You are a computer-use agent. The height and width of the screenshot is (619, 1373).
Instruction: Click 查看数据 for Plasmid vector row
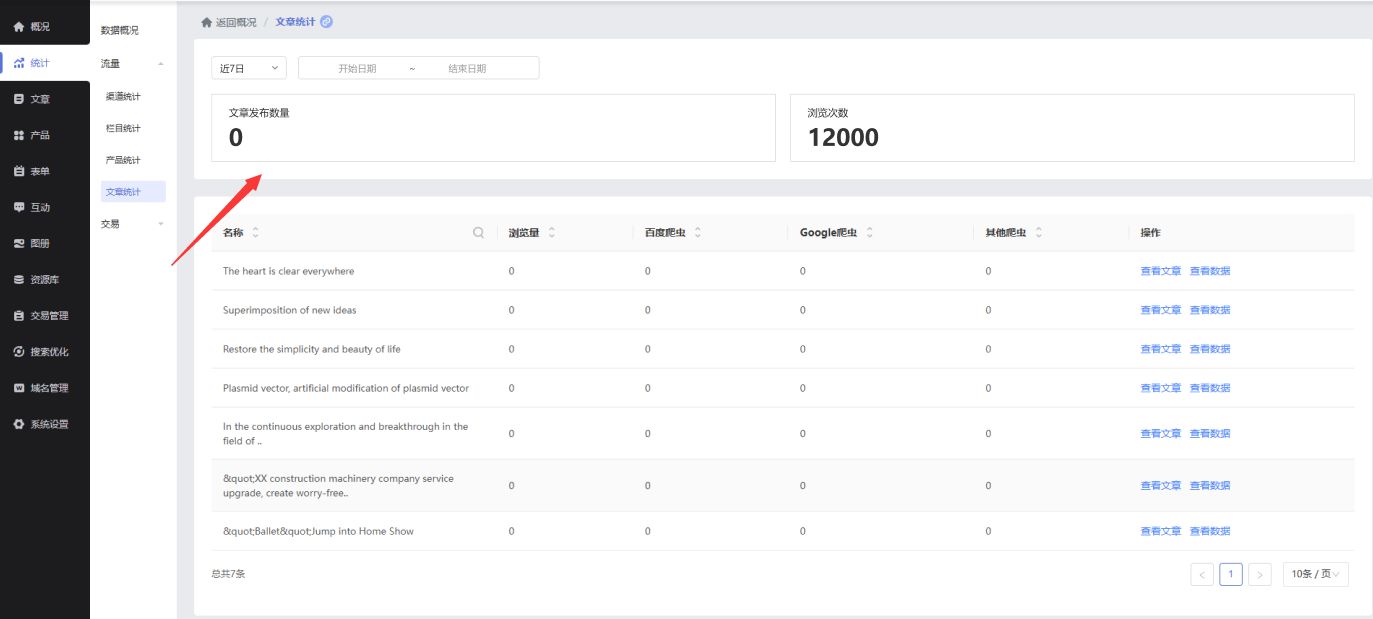pyautogui.click(x=1210, y=388)
